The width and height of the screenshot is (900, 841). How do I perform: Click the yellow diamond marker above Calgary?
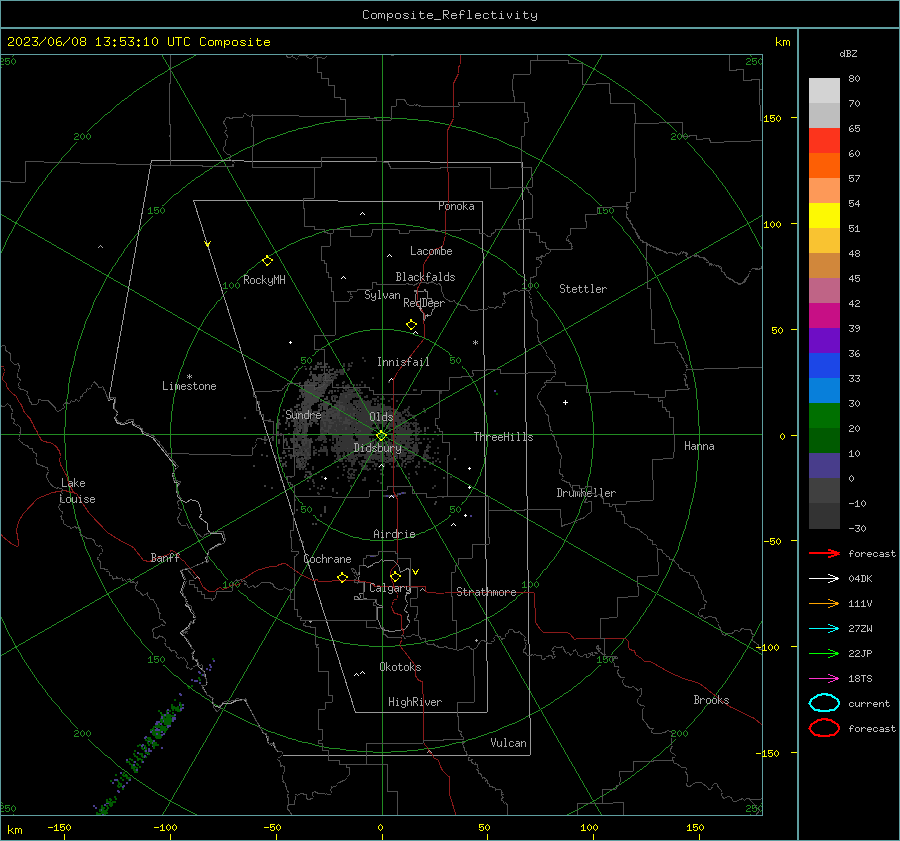tap(395, 576)
